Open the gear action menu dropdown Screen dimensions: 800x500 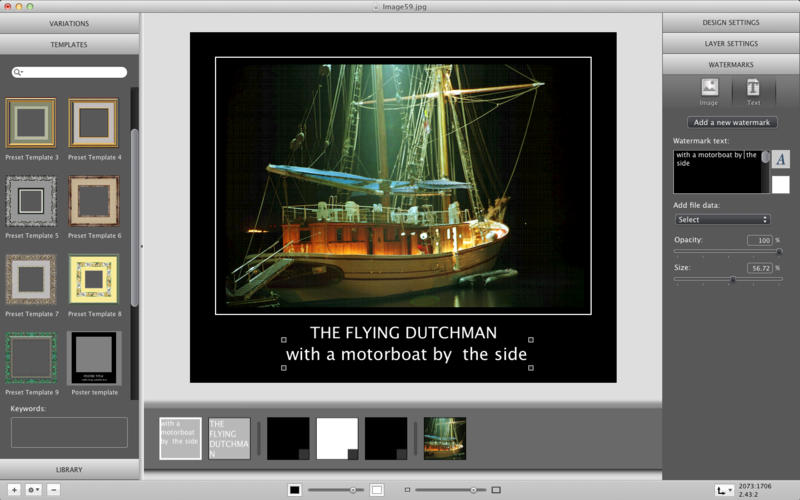(x=34, y=490)
